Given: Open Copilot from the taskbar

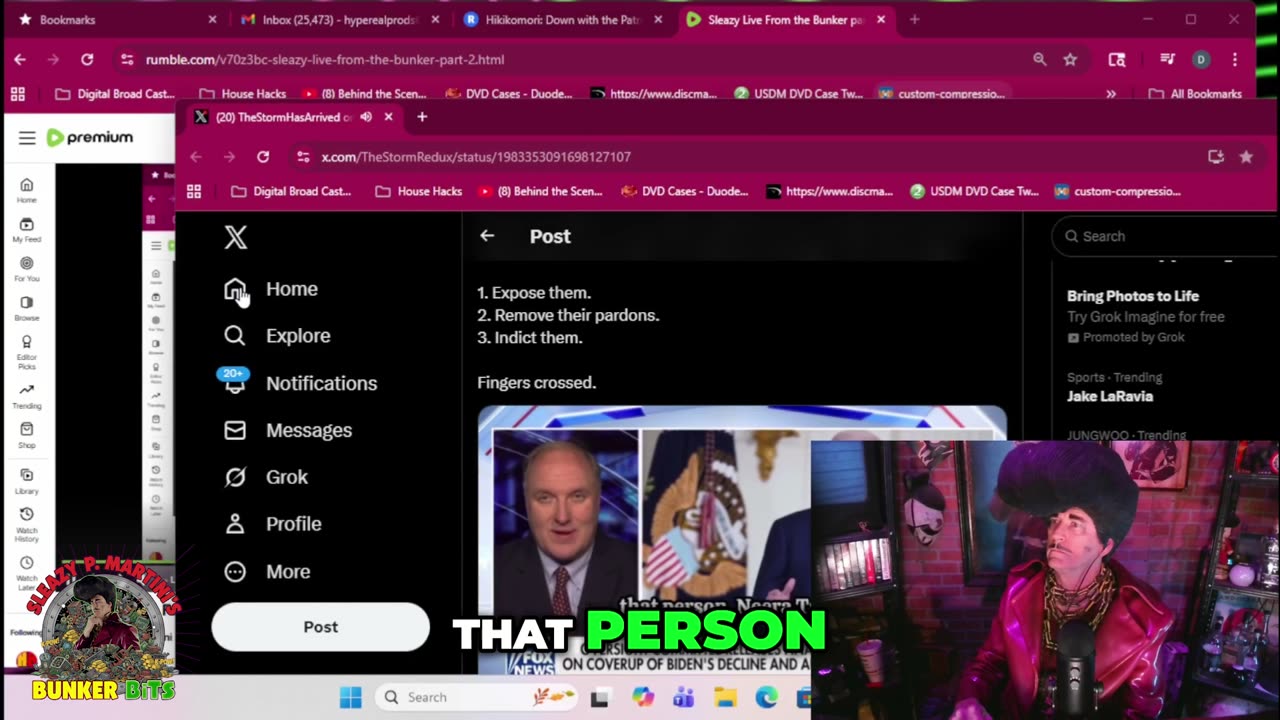Looking at the screenshot, I should 642,697.
